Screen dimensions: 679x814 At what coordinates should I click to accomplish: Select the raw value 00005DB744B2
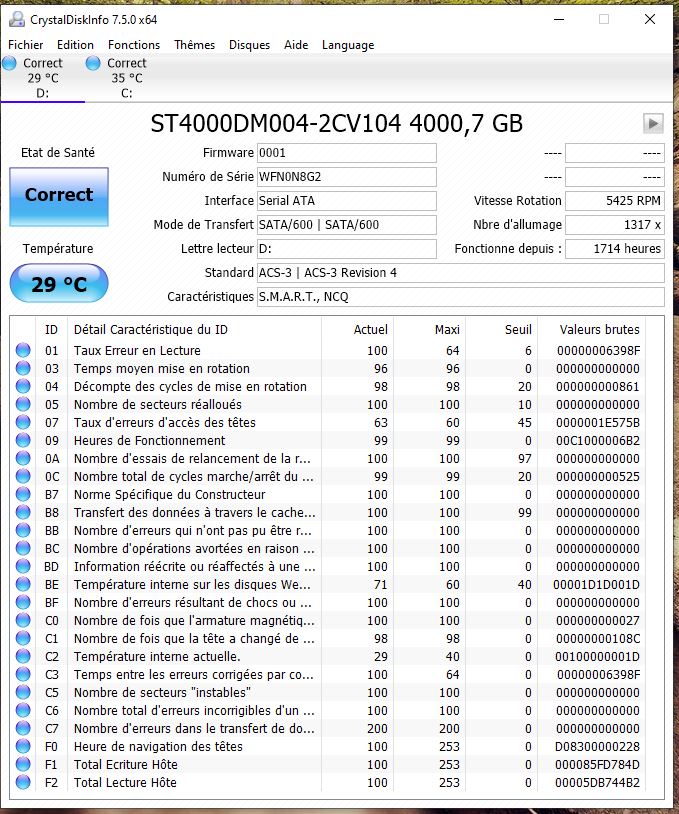pyautogui.click(x=597, y=783)
